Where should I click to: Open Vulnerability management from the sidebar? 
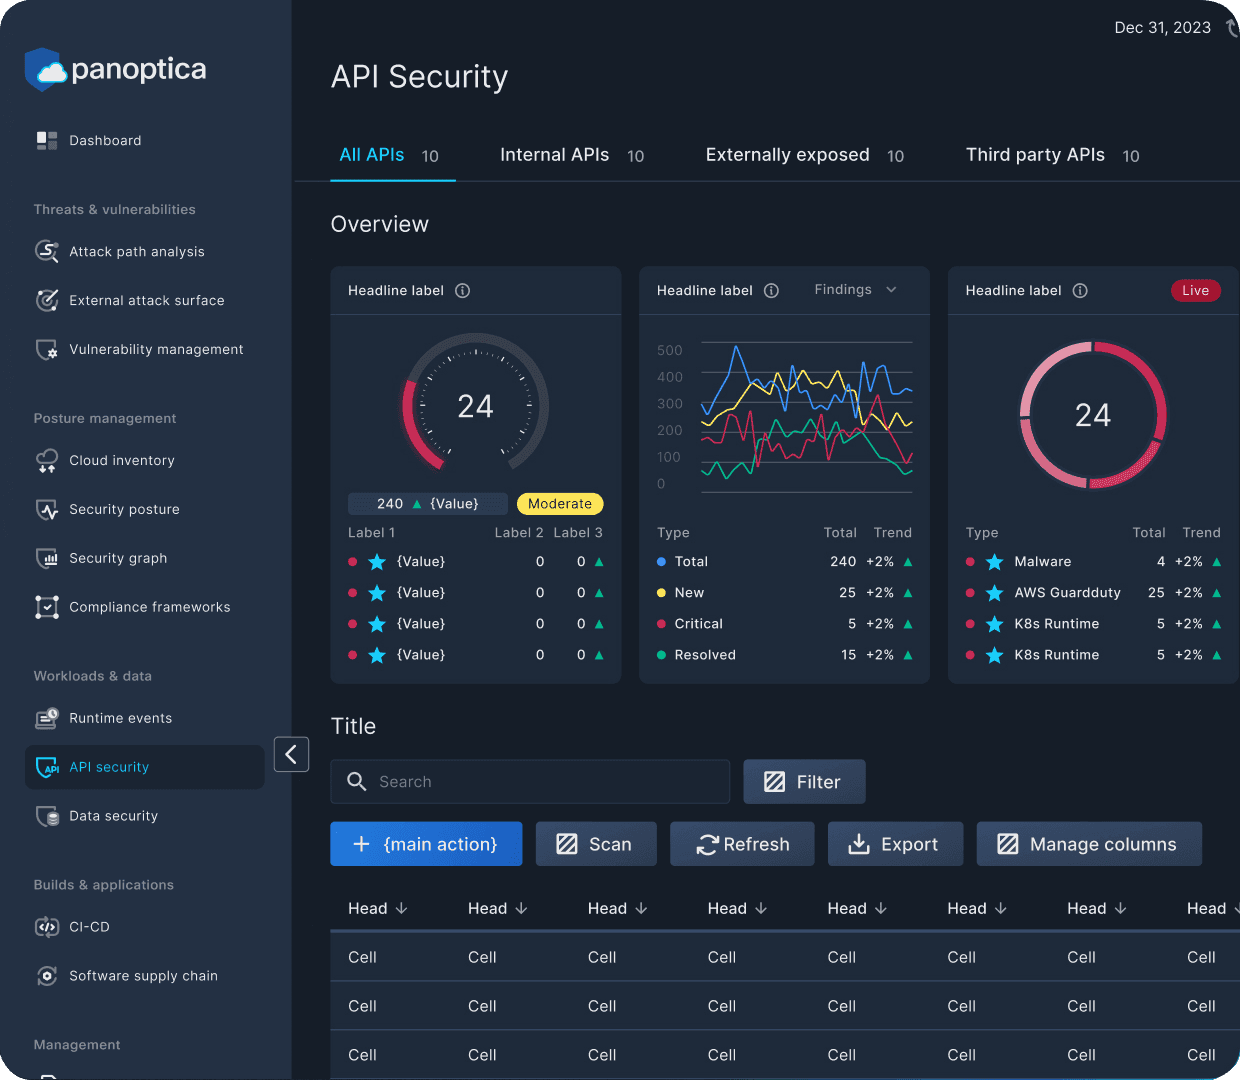pyautogui.click(x=47, y=349)
